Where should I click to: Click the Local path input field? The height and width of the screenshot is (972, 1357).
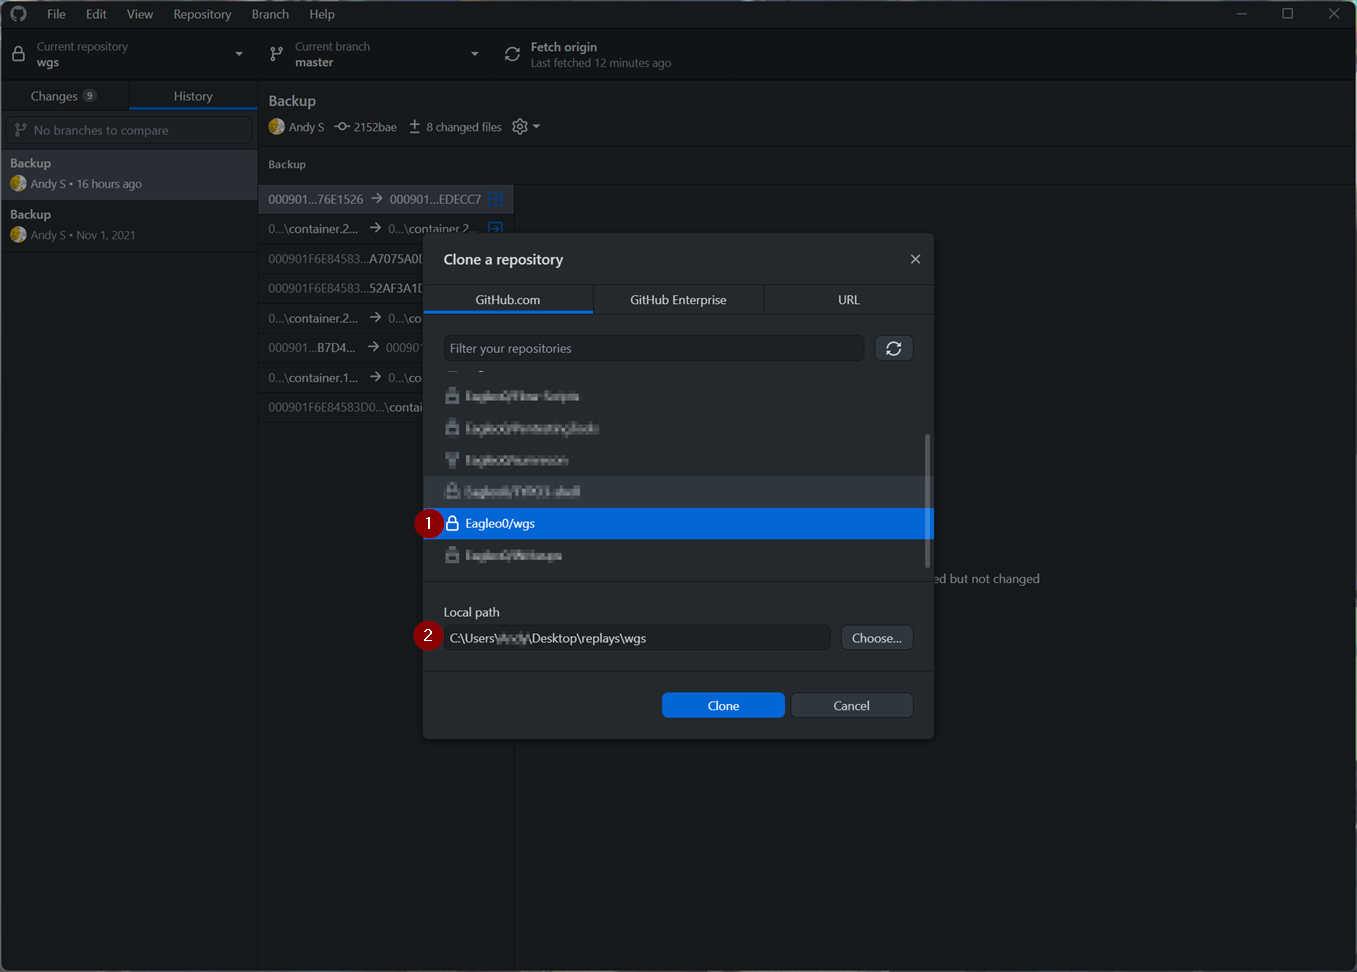pos(637,638)
